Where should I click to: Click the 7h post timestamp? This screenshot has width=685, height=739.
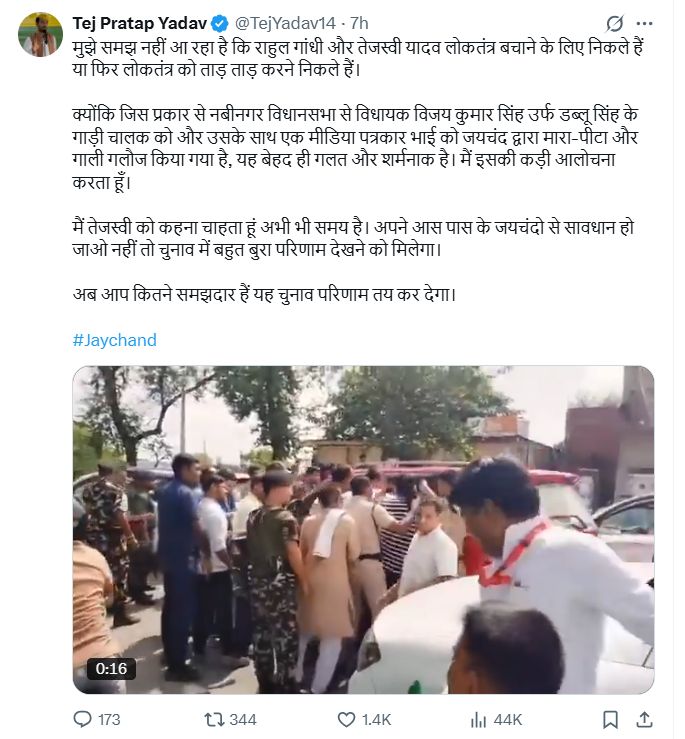click(x=359, y=23)
